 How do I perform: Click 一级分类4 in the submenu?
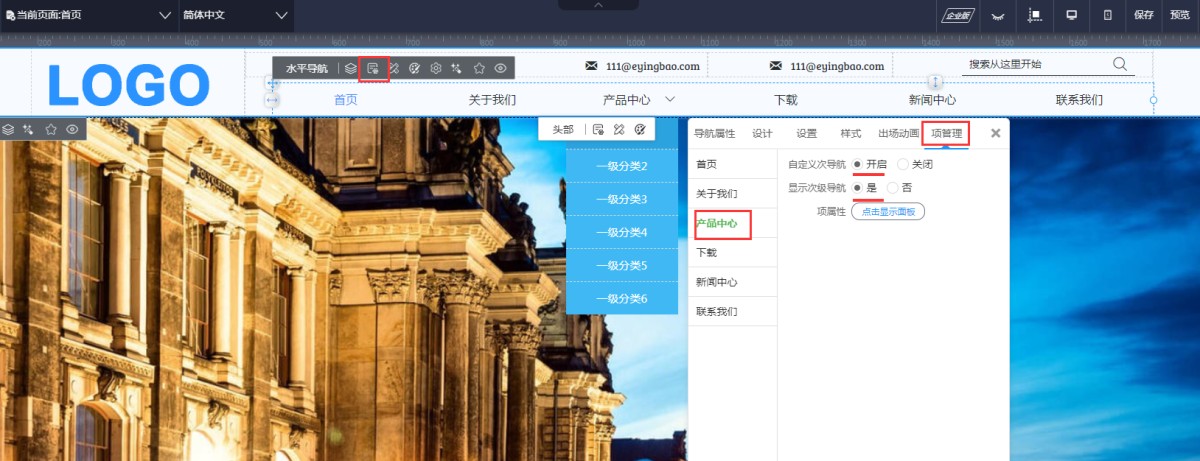click(622, 232)
